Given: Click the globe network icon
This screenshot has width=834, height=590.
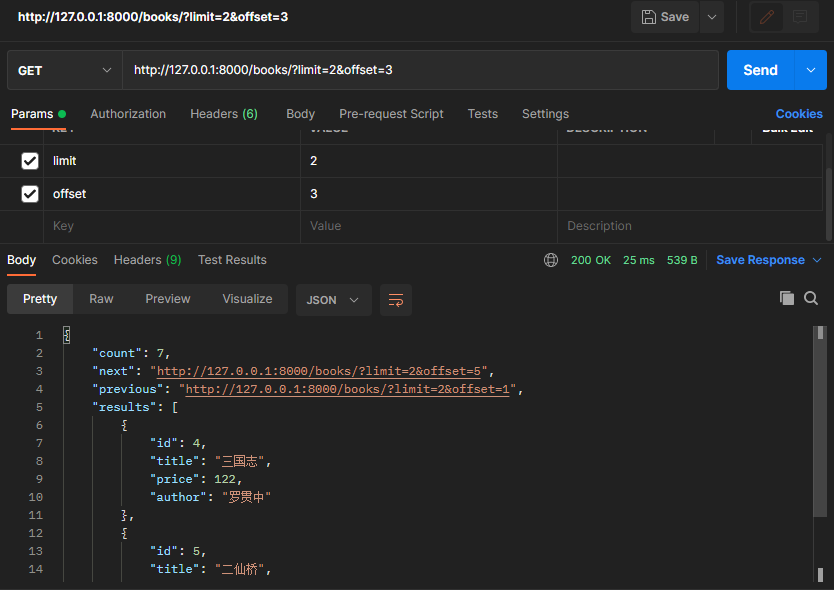Looking at the screenshot, I should click(551, 260).
